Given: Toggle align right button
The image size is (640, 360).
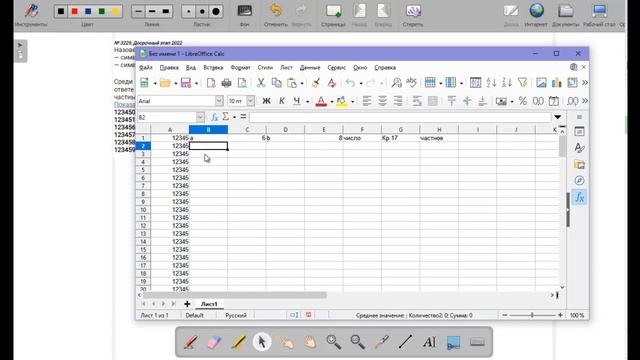Looking at the screenshot, I should (398, 101).
